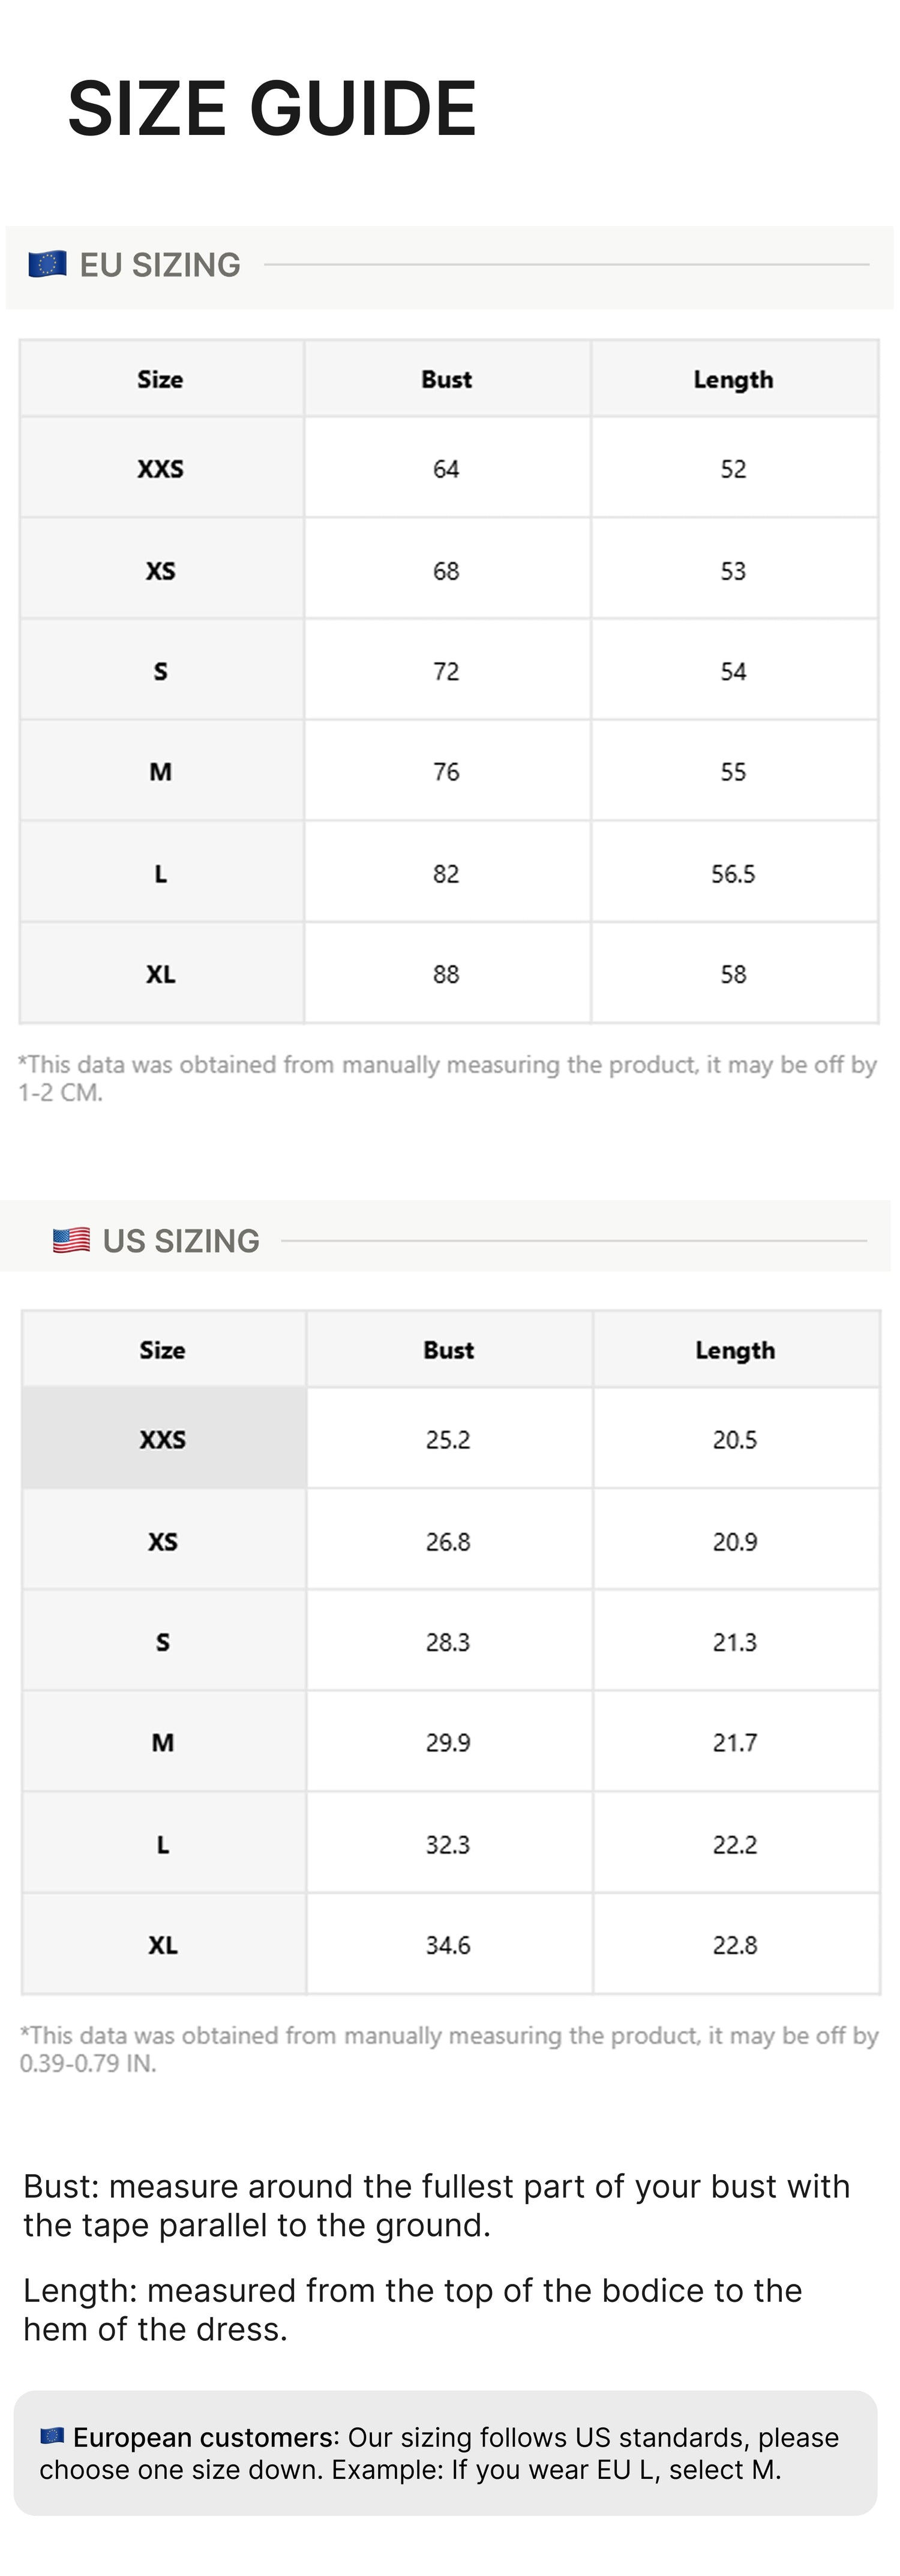Click the EU flag icon beside EU SIZING
The image size is (900, 2576).
(47, 264)
